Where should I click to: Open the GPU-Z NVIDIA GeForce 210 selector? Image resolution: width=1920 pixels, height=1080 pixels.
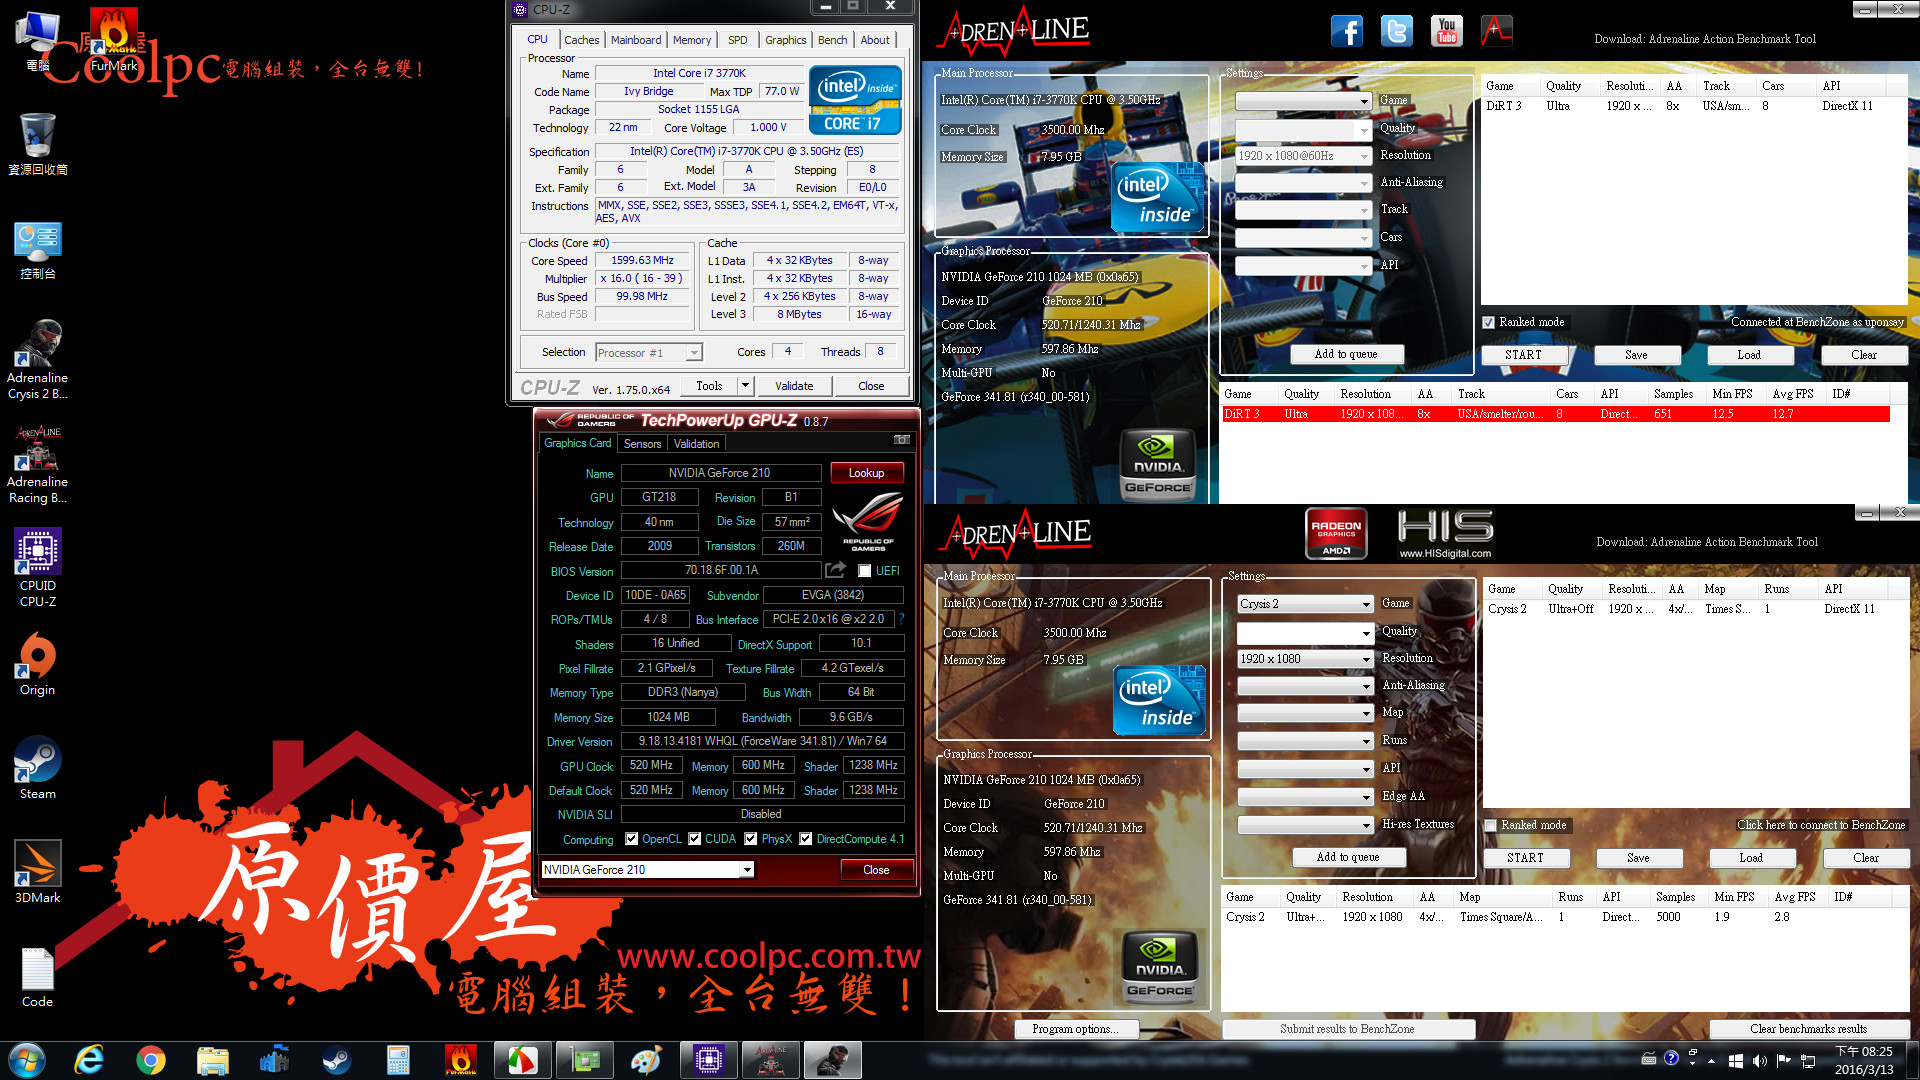[648, 870]
